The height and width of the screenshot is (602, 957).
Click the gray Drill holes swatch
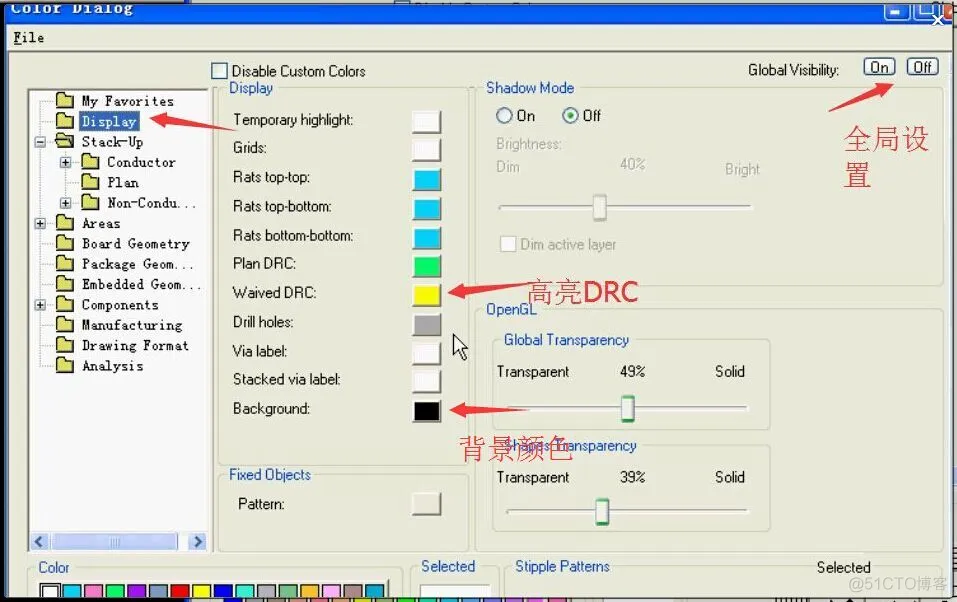426,325
